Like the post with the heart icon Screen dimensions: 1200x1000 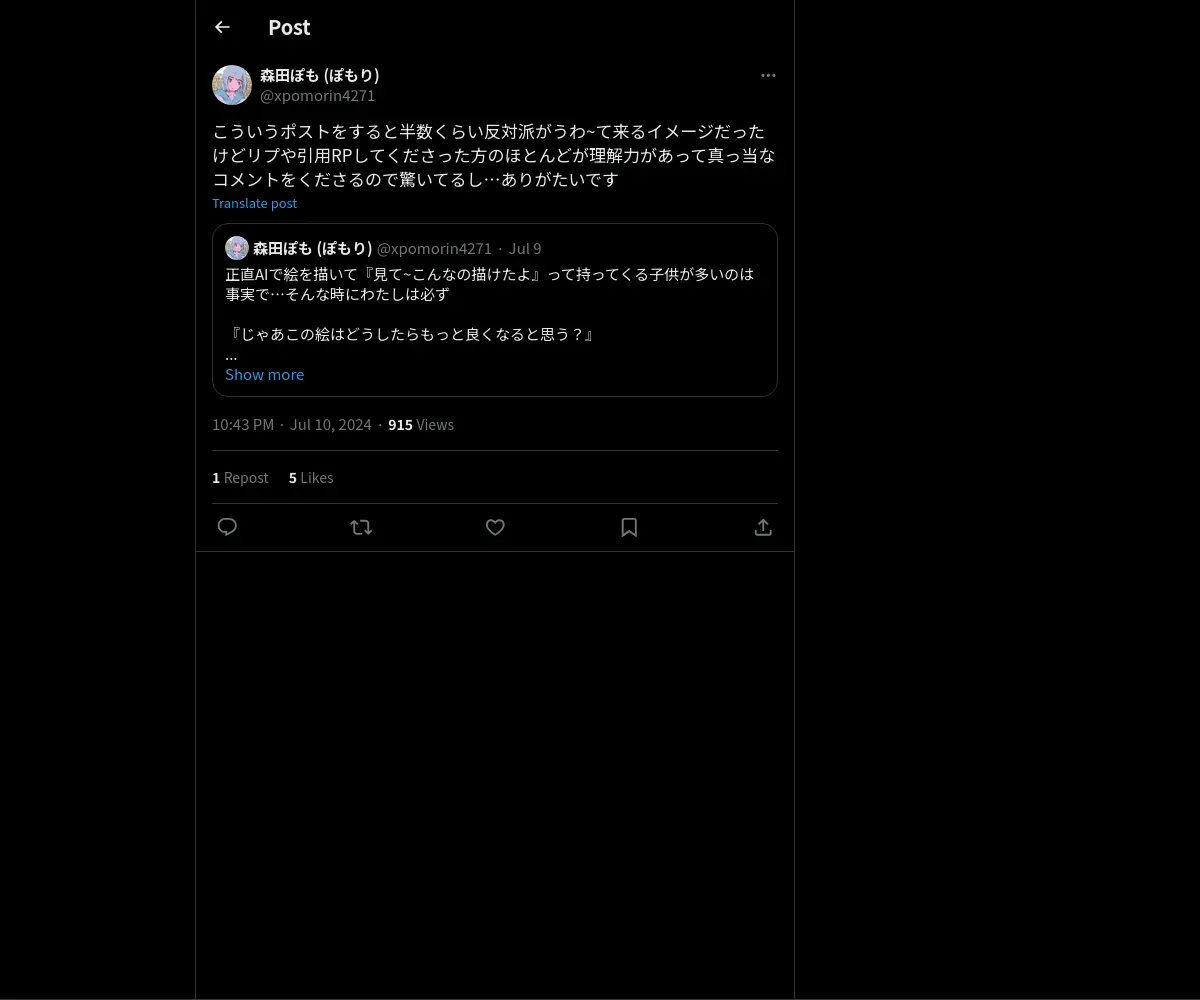(495, 527)
